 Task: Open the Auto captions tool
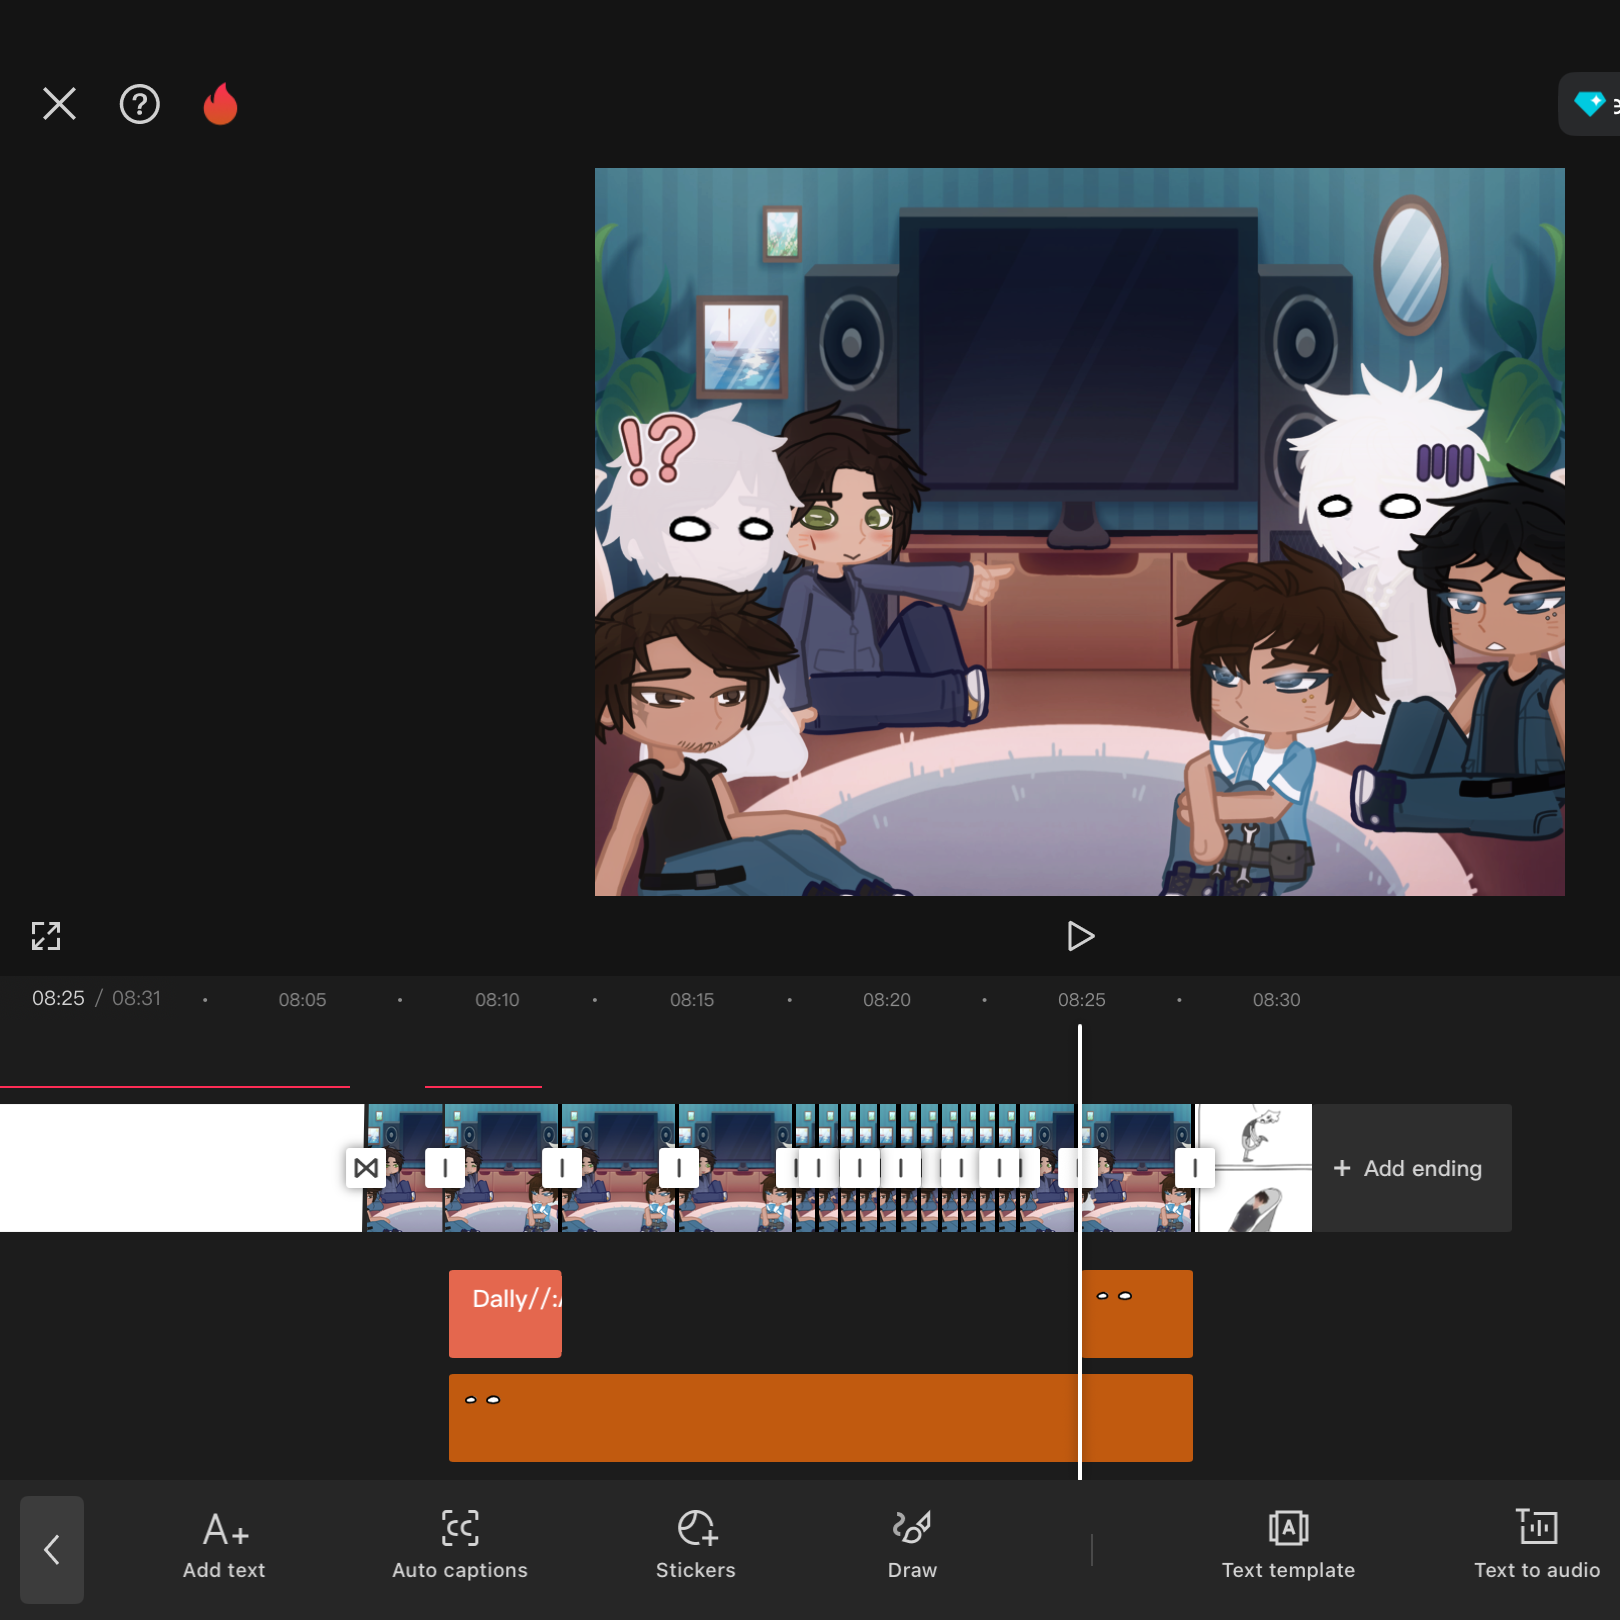[460, 1545]
